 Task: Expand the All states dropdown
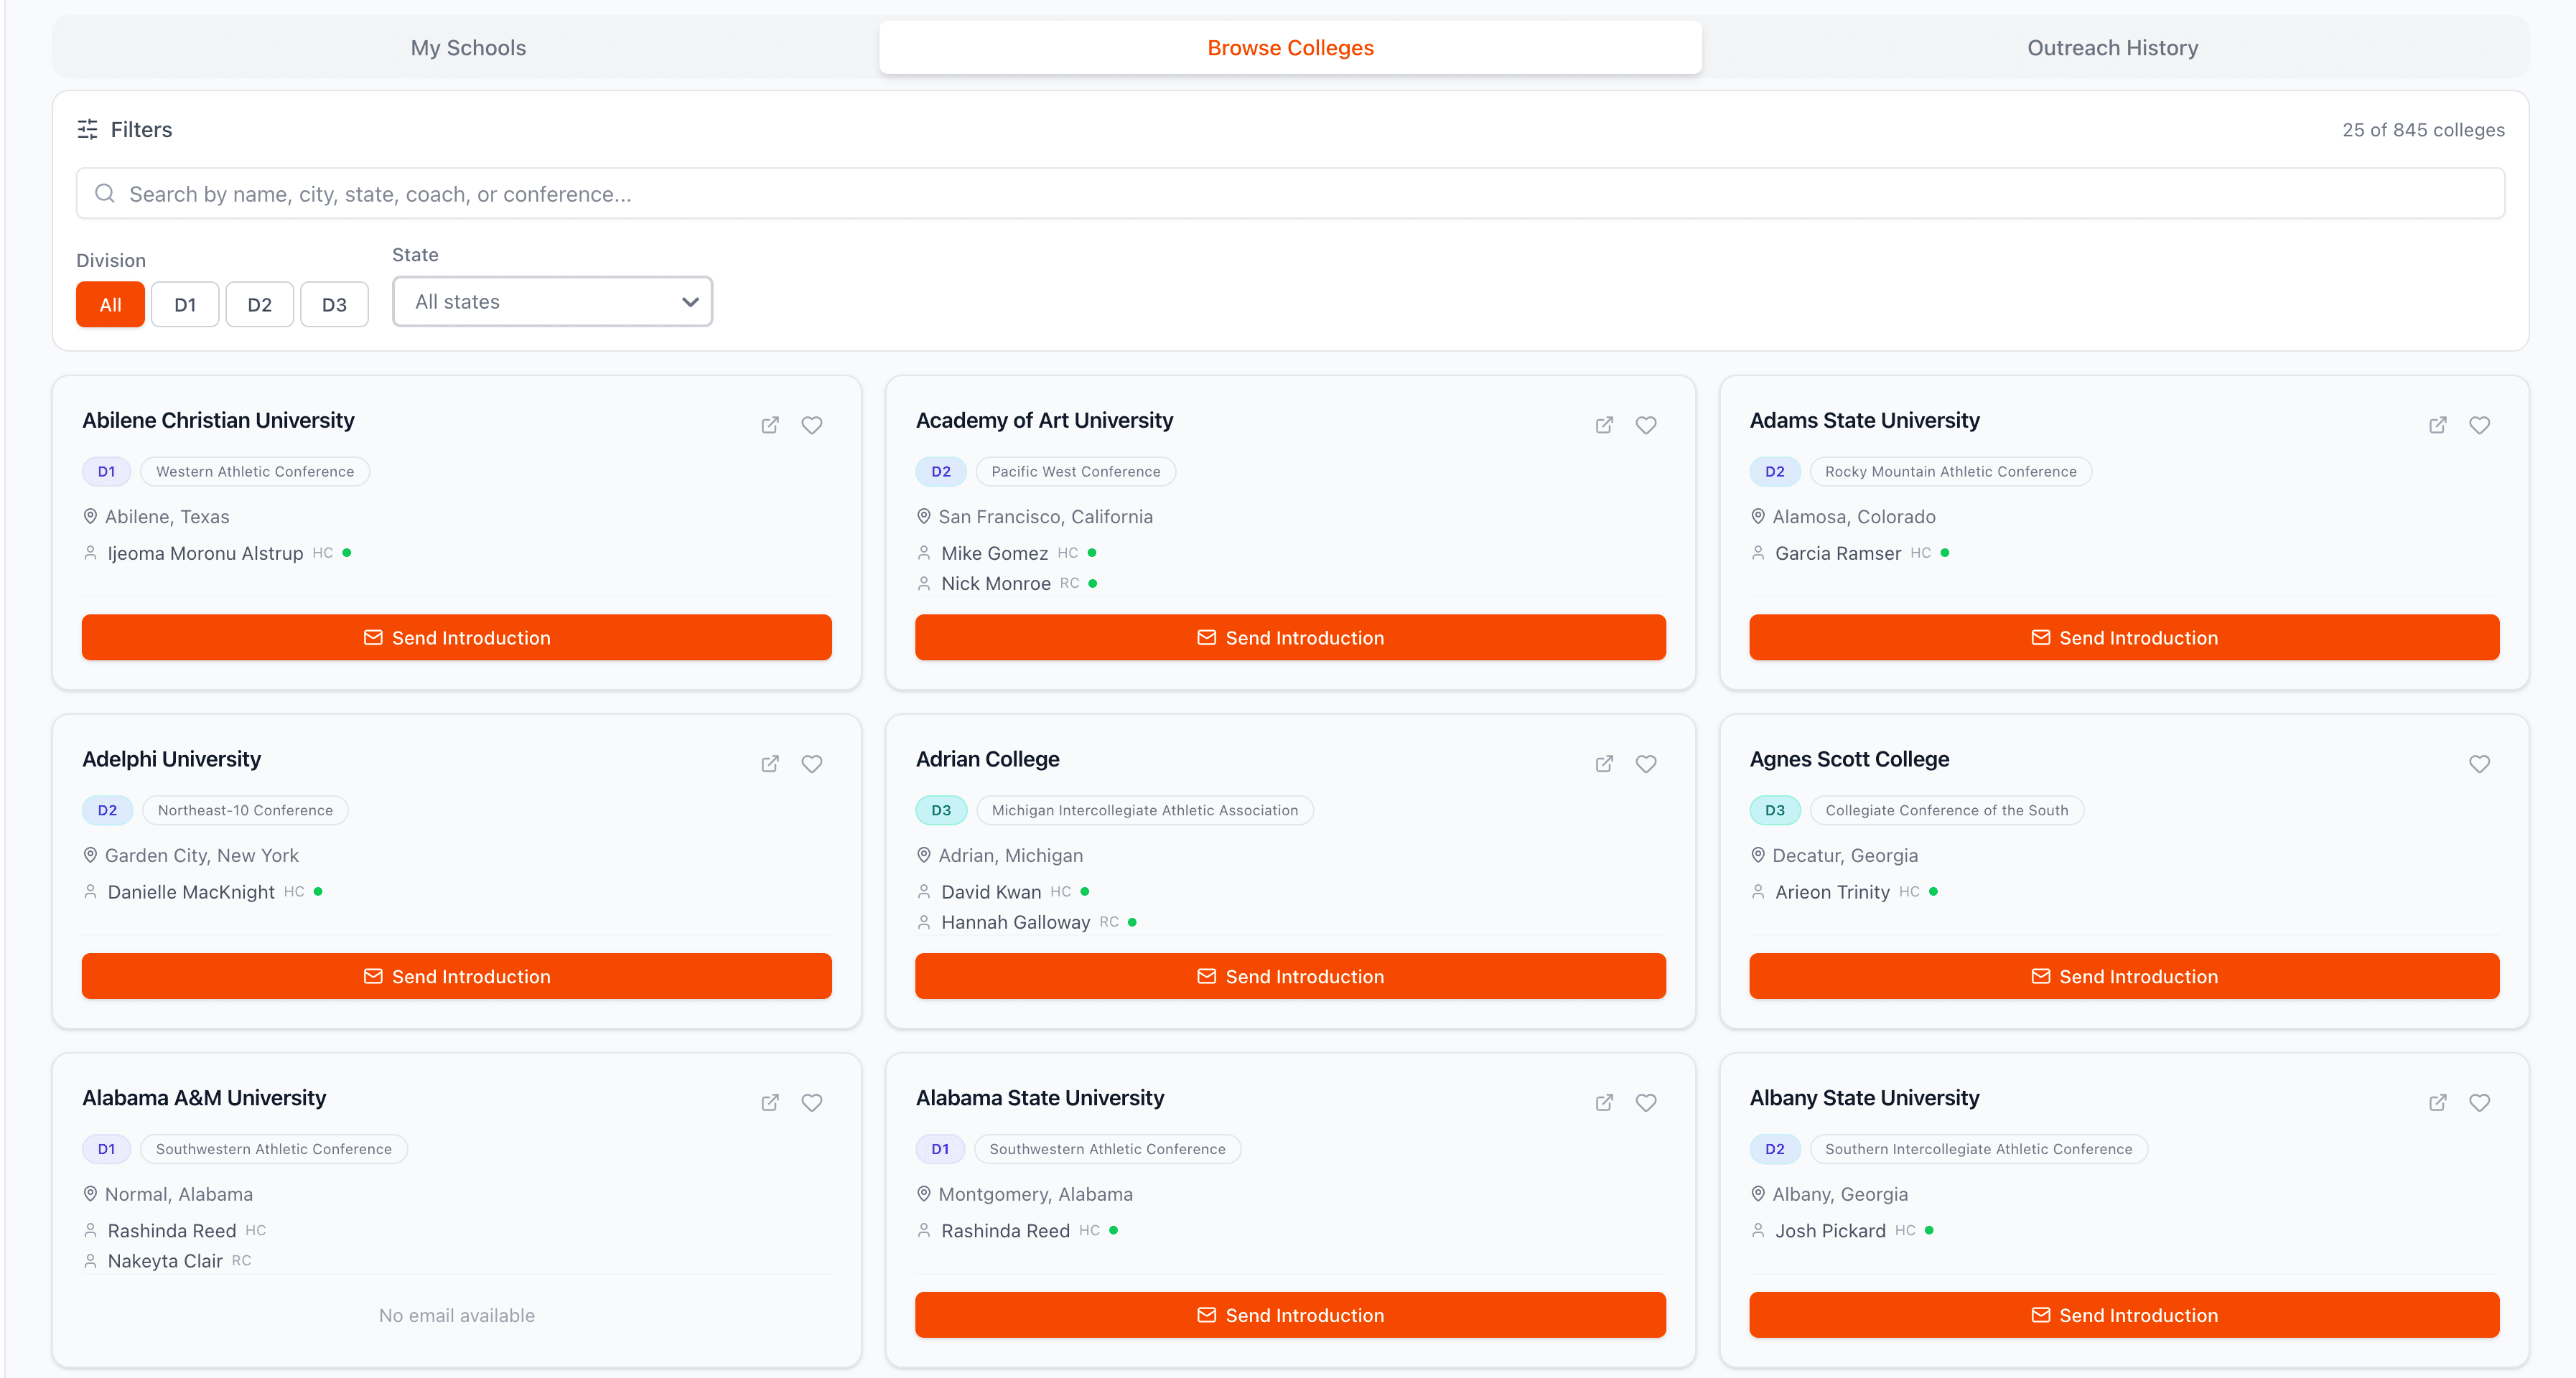(x=552, y=302)
